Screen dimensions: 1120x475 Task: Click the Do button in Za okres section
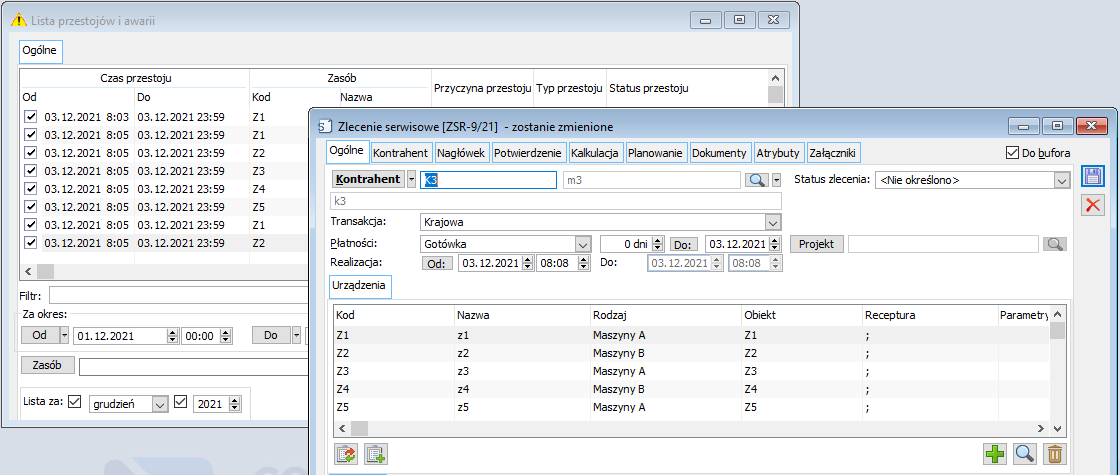tap(271, 335)
